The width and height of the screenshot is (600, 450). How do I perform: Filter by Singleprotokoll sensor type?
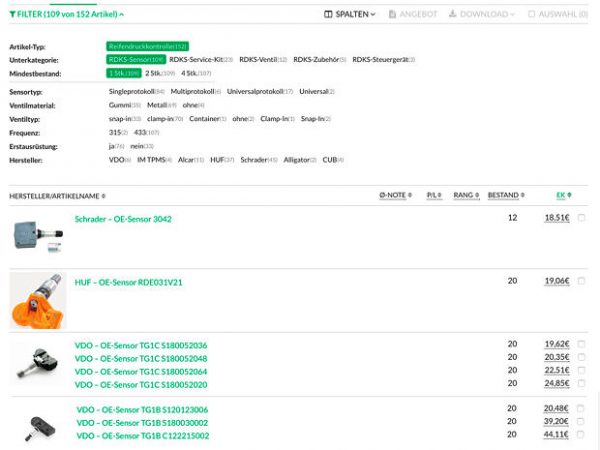[x=136, y=91]
